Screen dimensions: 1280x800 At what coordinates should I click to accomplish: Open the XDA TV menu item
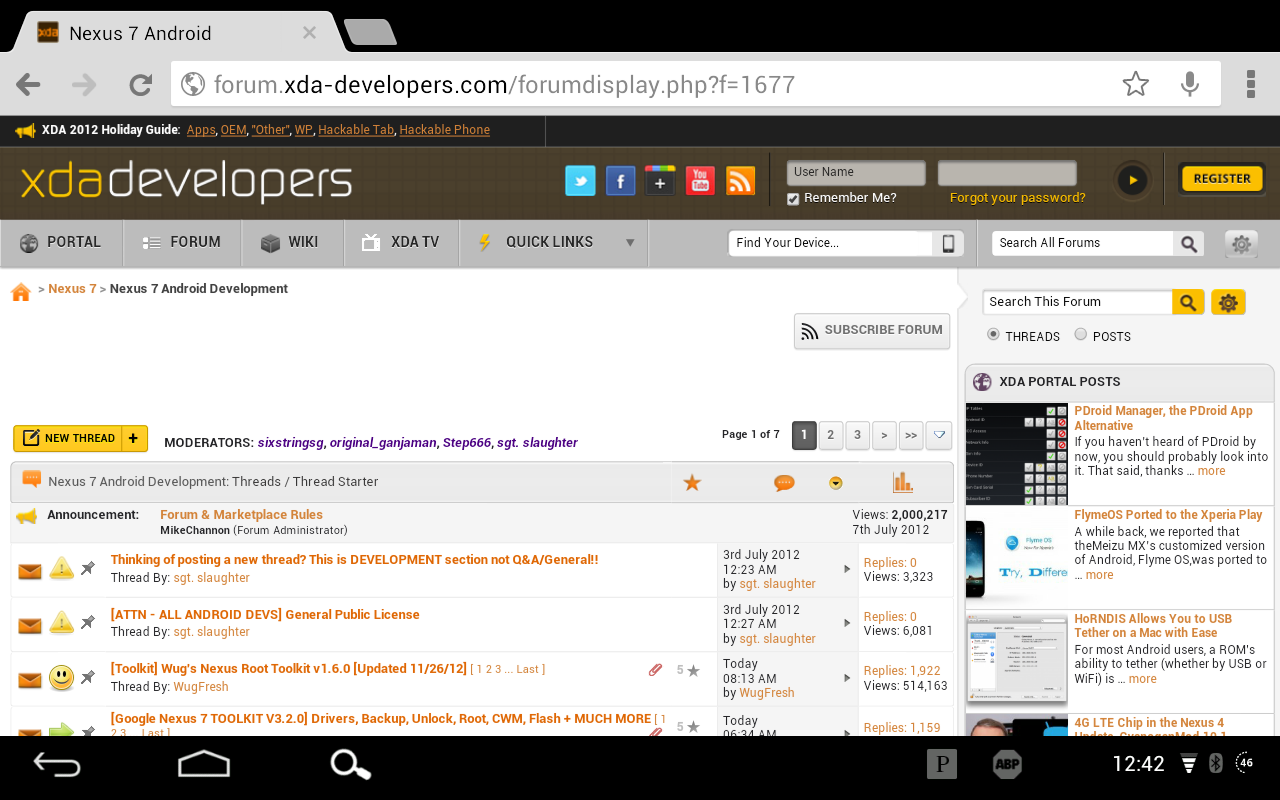[401, 242]
